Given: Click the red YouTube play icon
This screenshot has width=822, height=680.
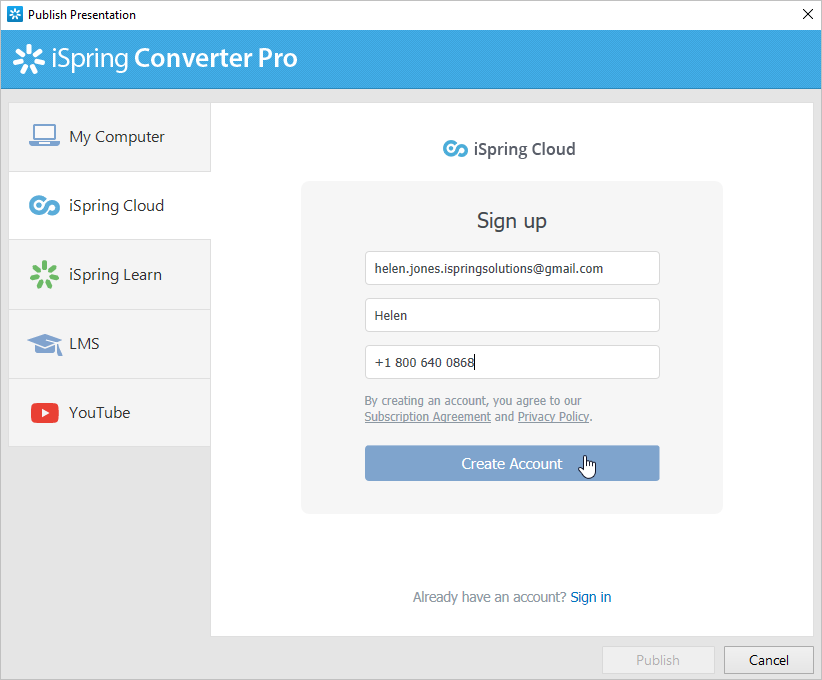Looking at the screenshot, I should click(x=45, y=413).
